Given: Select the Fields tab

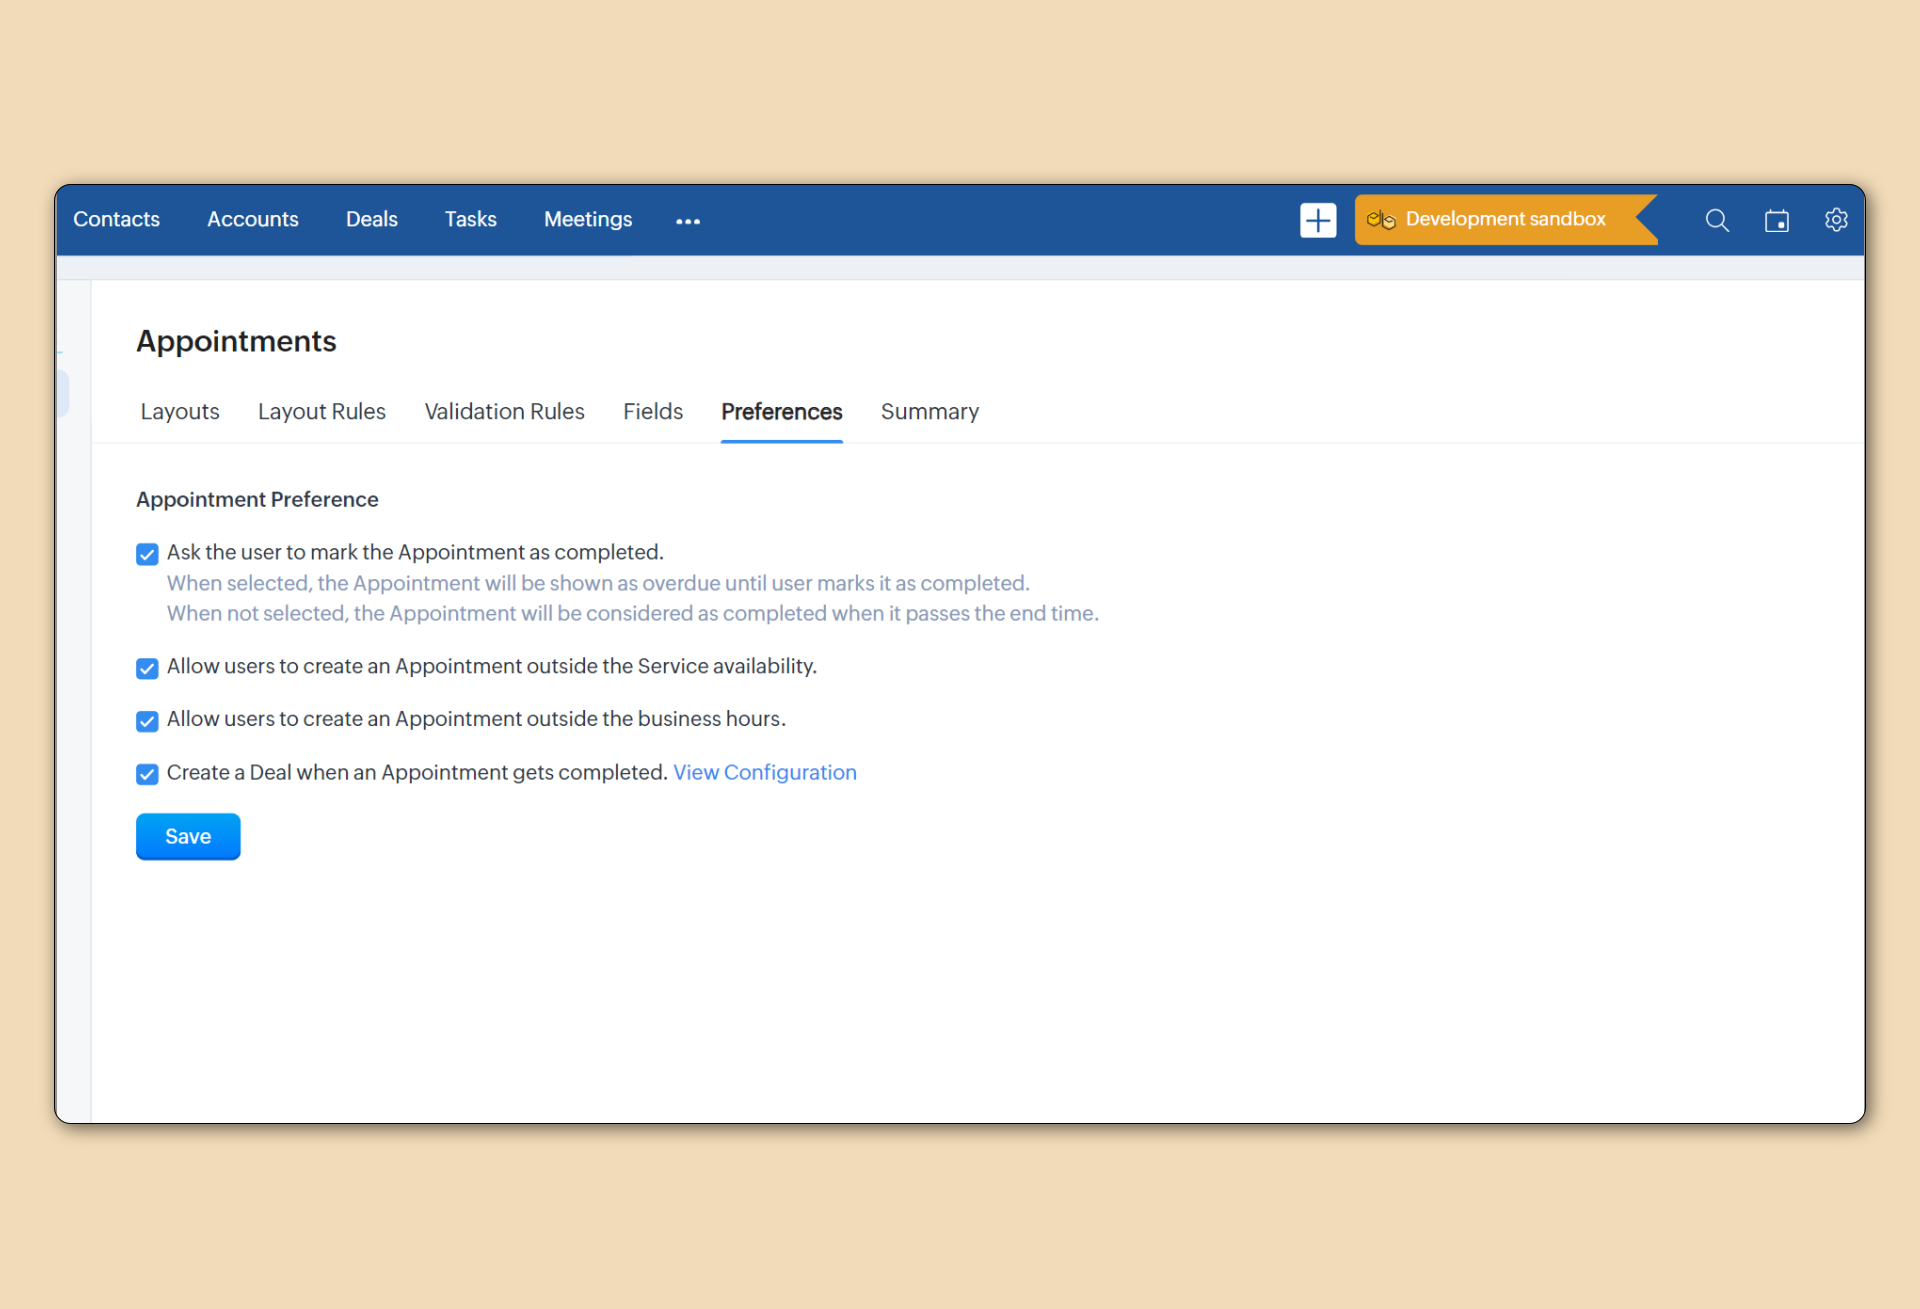Looking at the screenshot, I should (x=652, y=412).
